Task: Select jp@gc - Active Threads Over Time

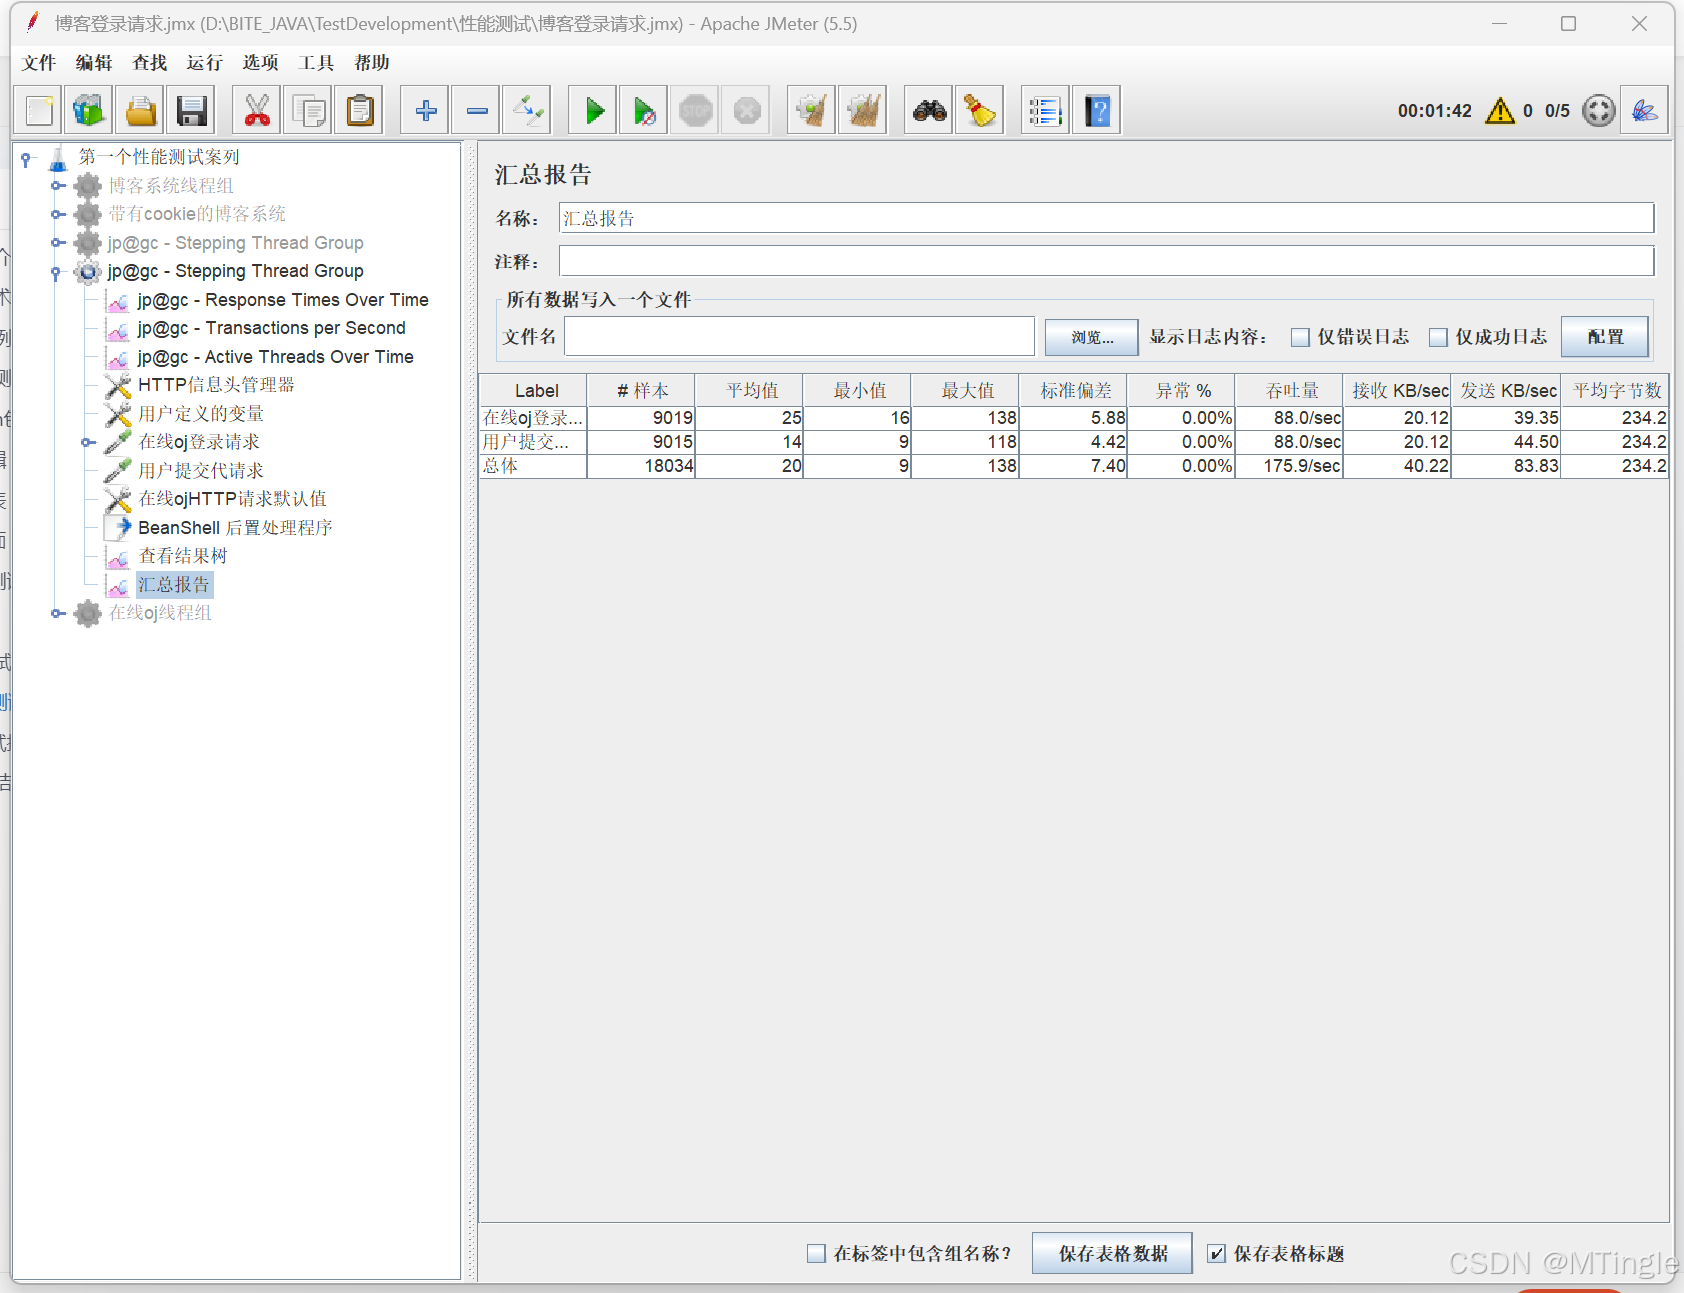Action: [275, 357]
